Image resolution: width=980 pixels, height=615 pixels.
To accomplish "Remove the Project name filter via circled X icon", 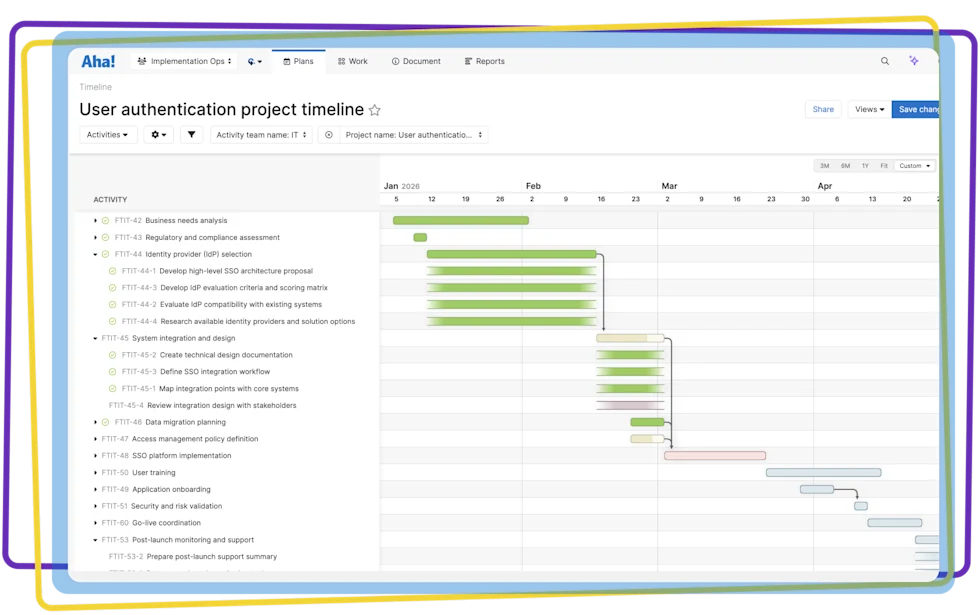I will click(328, 134).
